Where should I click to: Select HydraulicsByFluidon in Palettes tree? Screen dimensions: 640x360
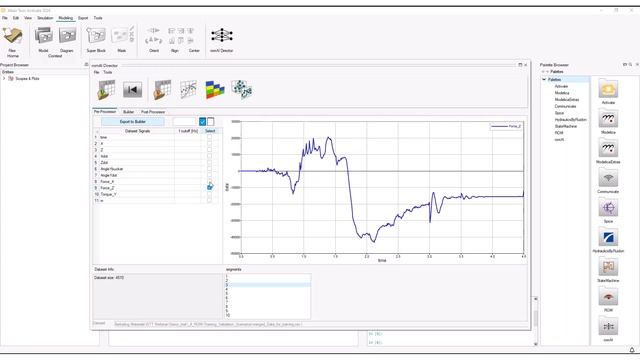click(x=571, y=120)
